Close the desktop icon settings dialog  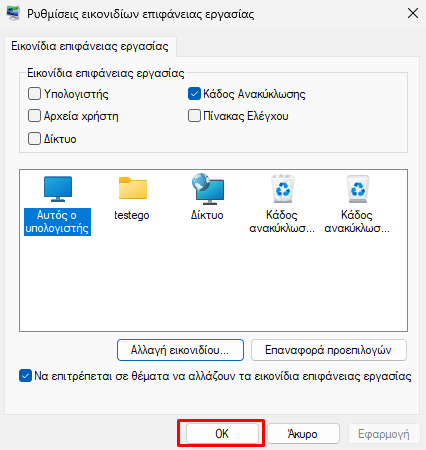[x=413, y=13]
